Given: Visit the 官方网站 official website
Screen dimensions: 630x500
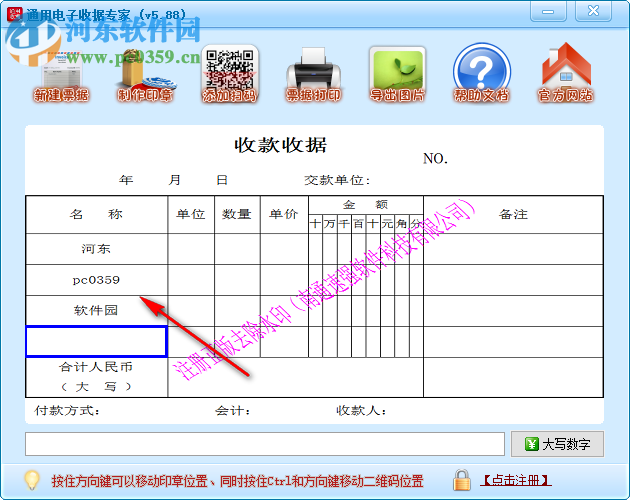Looking at the screenshot, I should pos(566,72).
